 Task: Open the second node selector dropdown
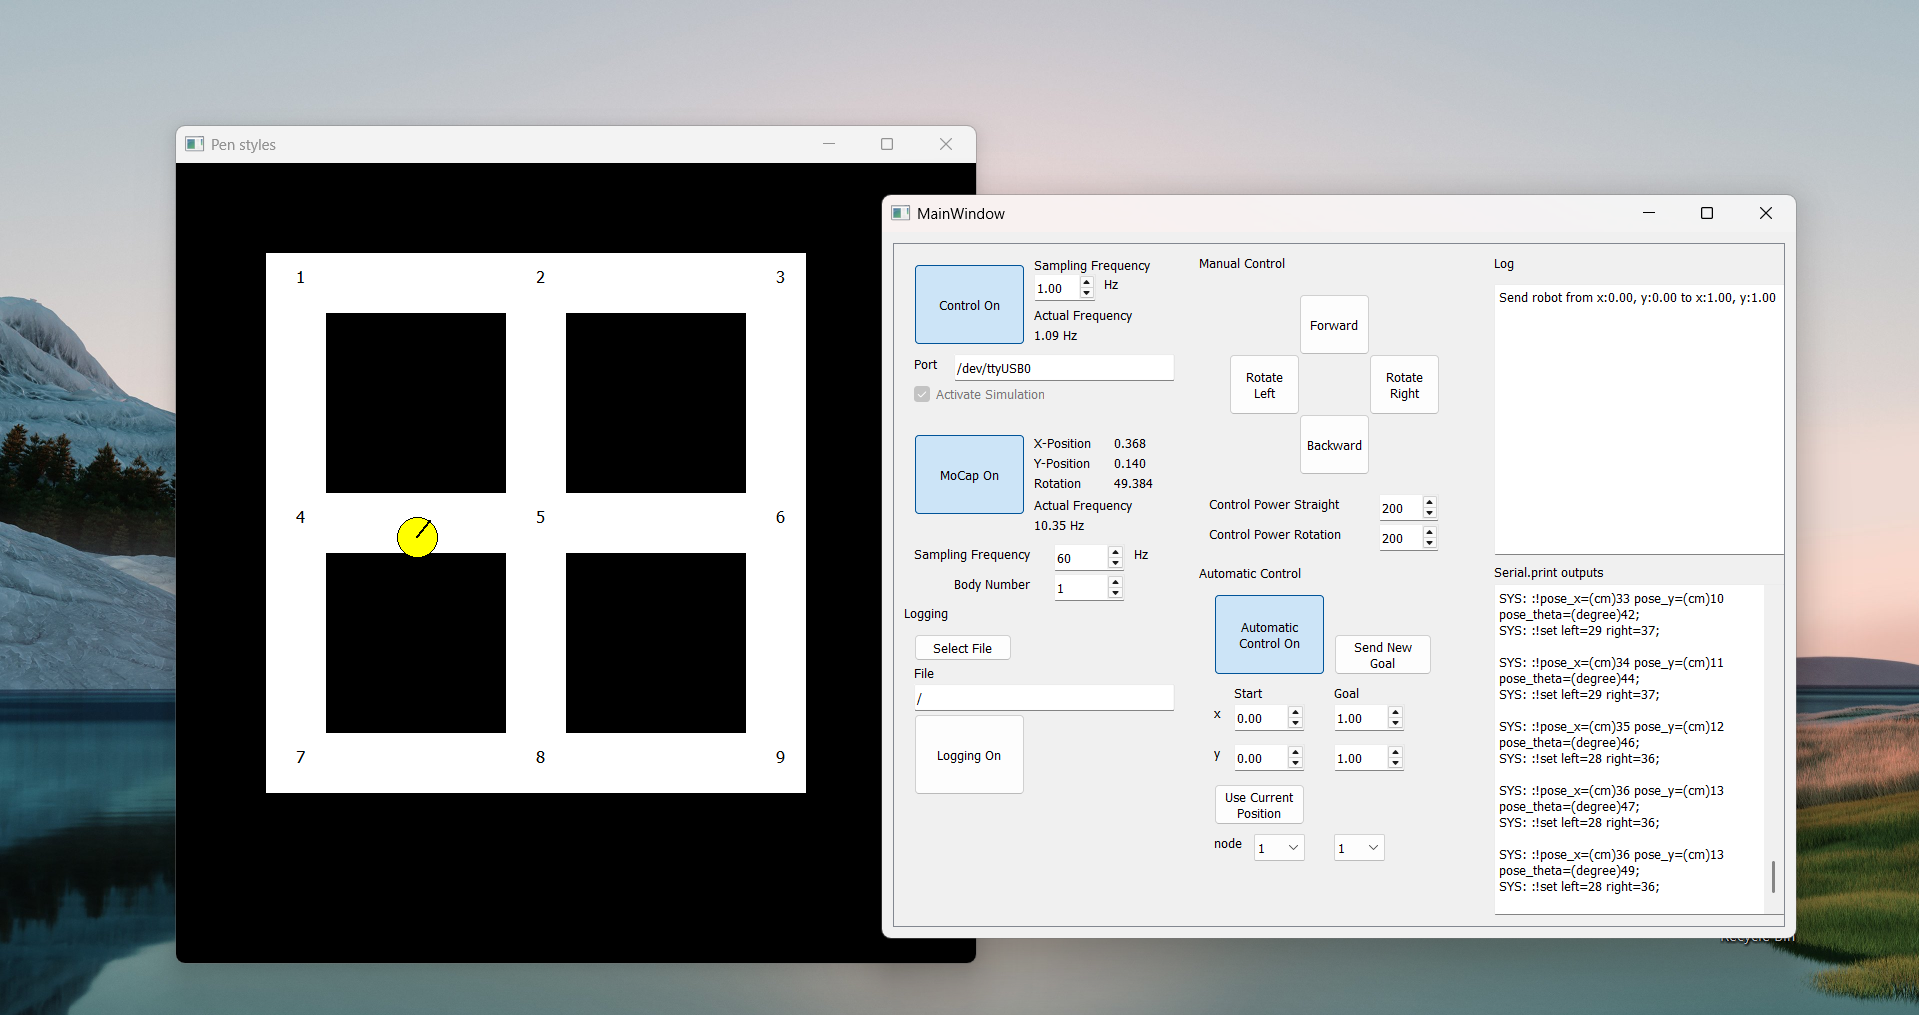(x=1357, y=847)
